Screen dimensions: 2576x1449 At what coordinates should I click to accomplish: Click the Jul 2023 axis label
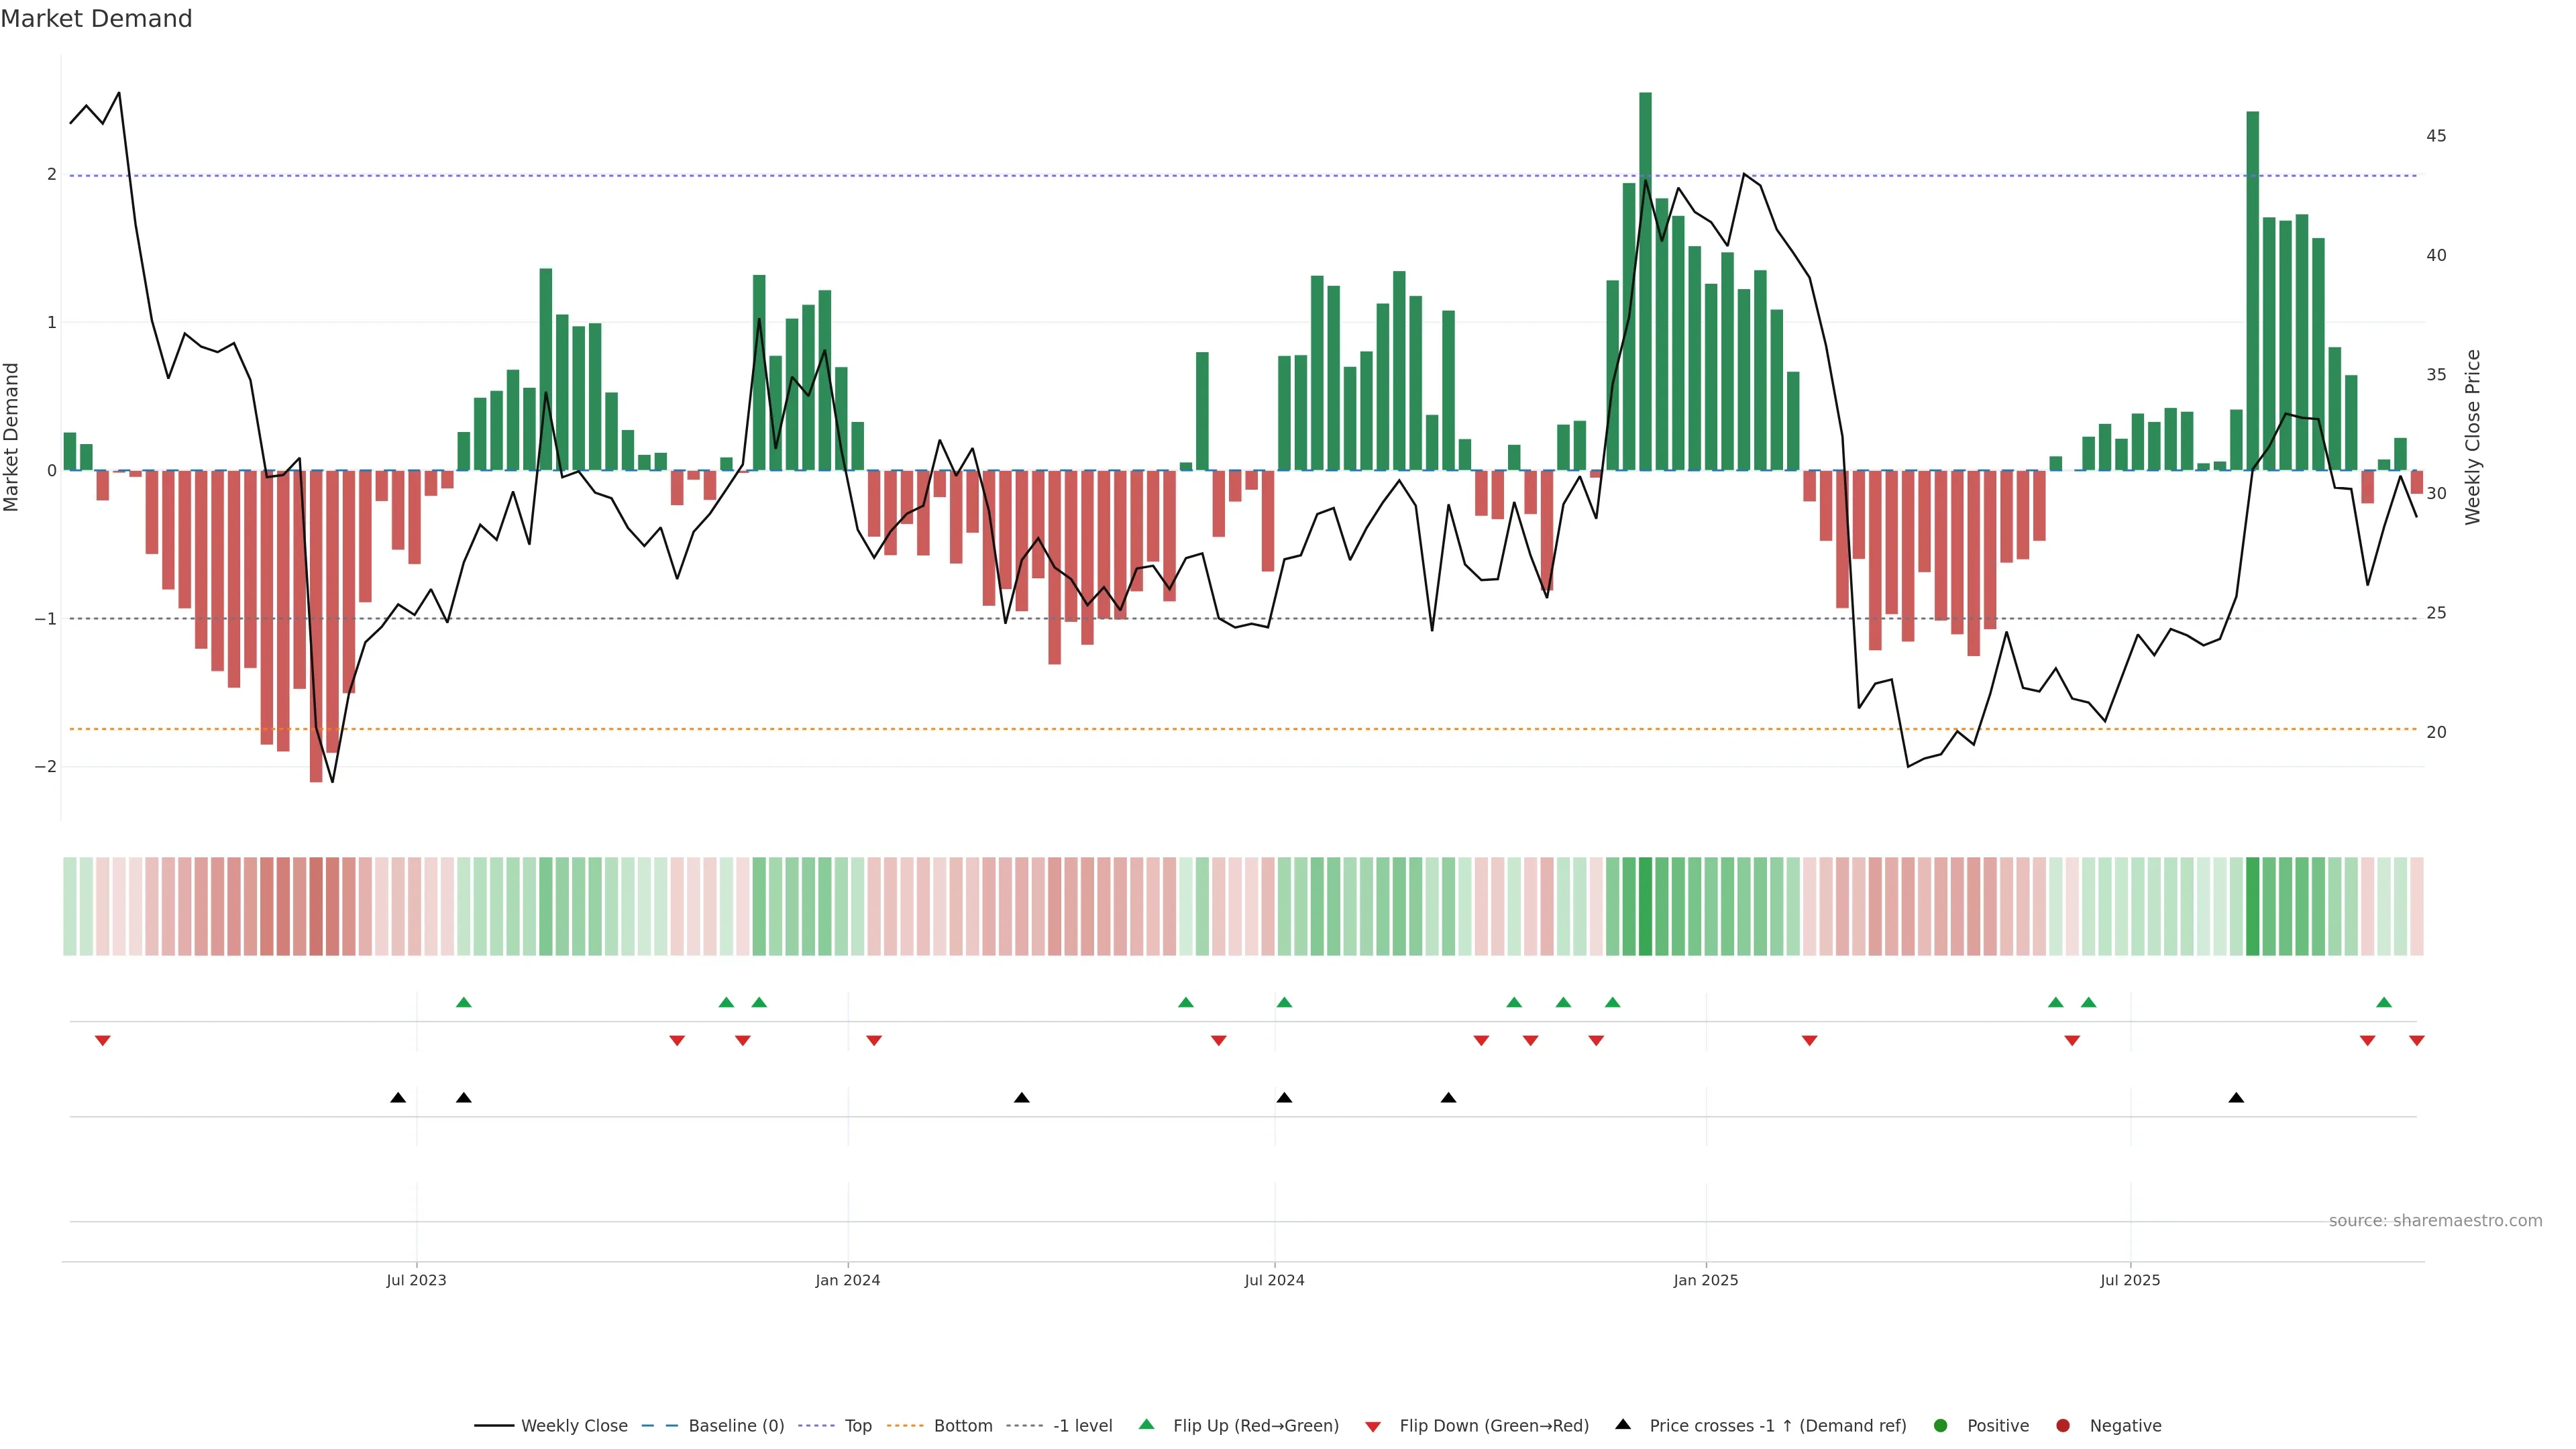tap(416, 1280)
